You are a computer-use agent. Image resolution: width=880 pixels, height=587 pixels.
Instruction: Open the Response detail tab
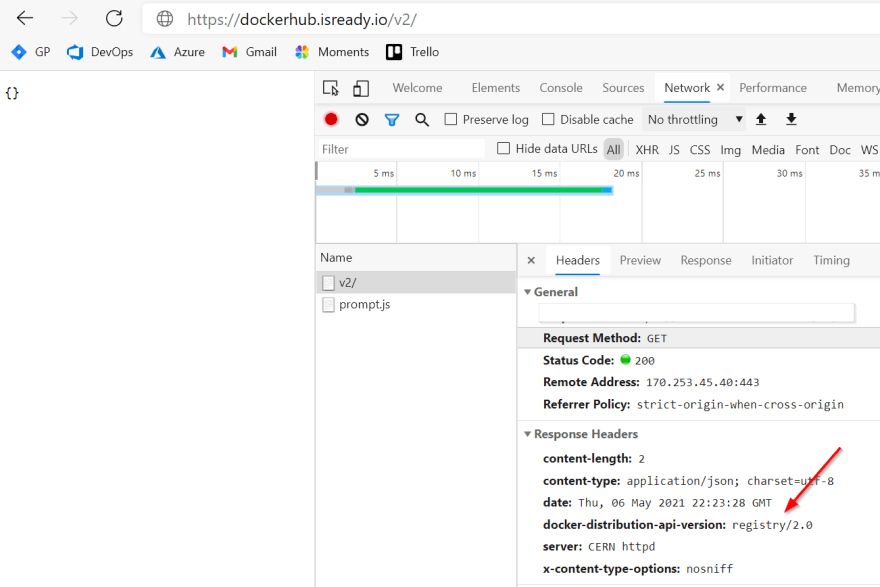(706, 260)
